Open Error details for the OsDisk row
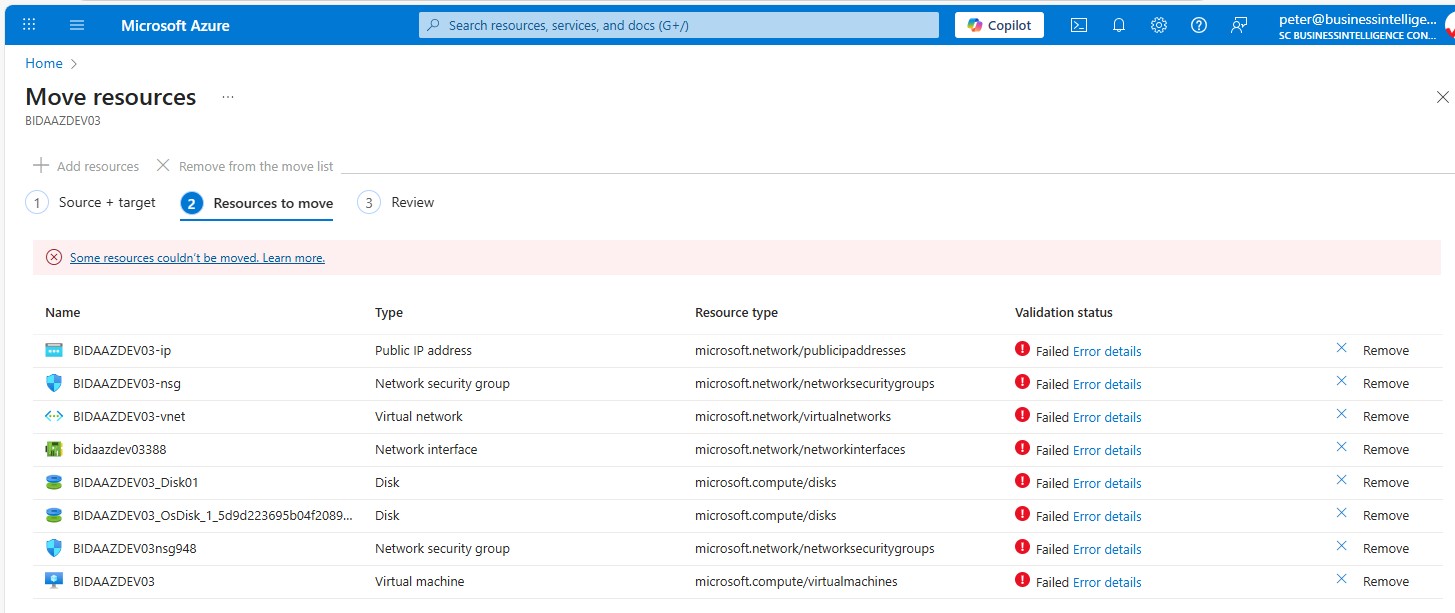 point(1107,516)
